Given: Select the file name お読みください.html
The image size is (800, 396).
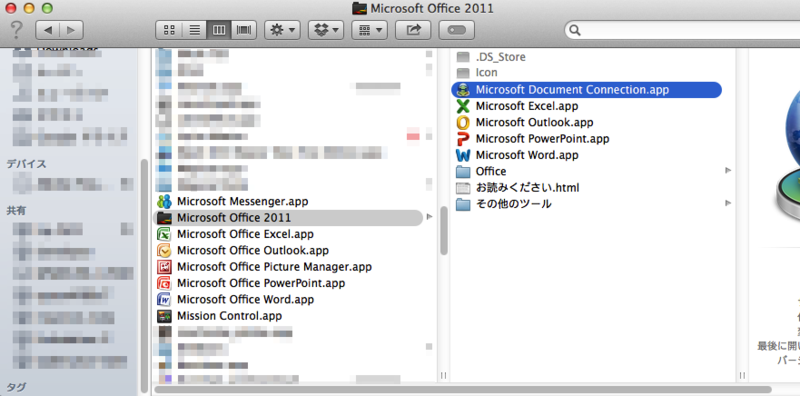Looking at the screenshot, I should point(528,188).
